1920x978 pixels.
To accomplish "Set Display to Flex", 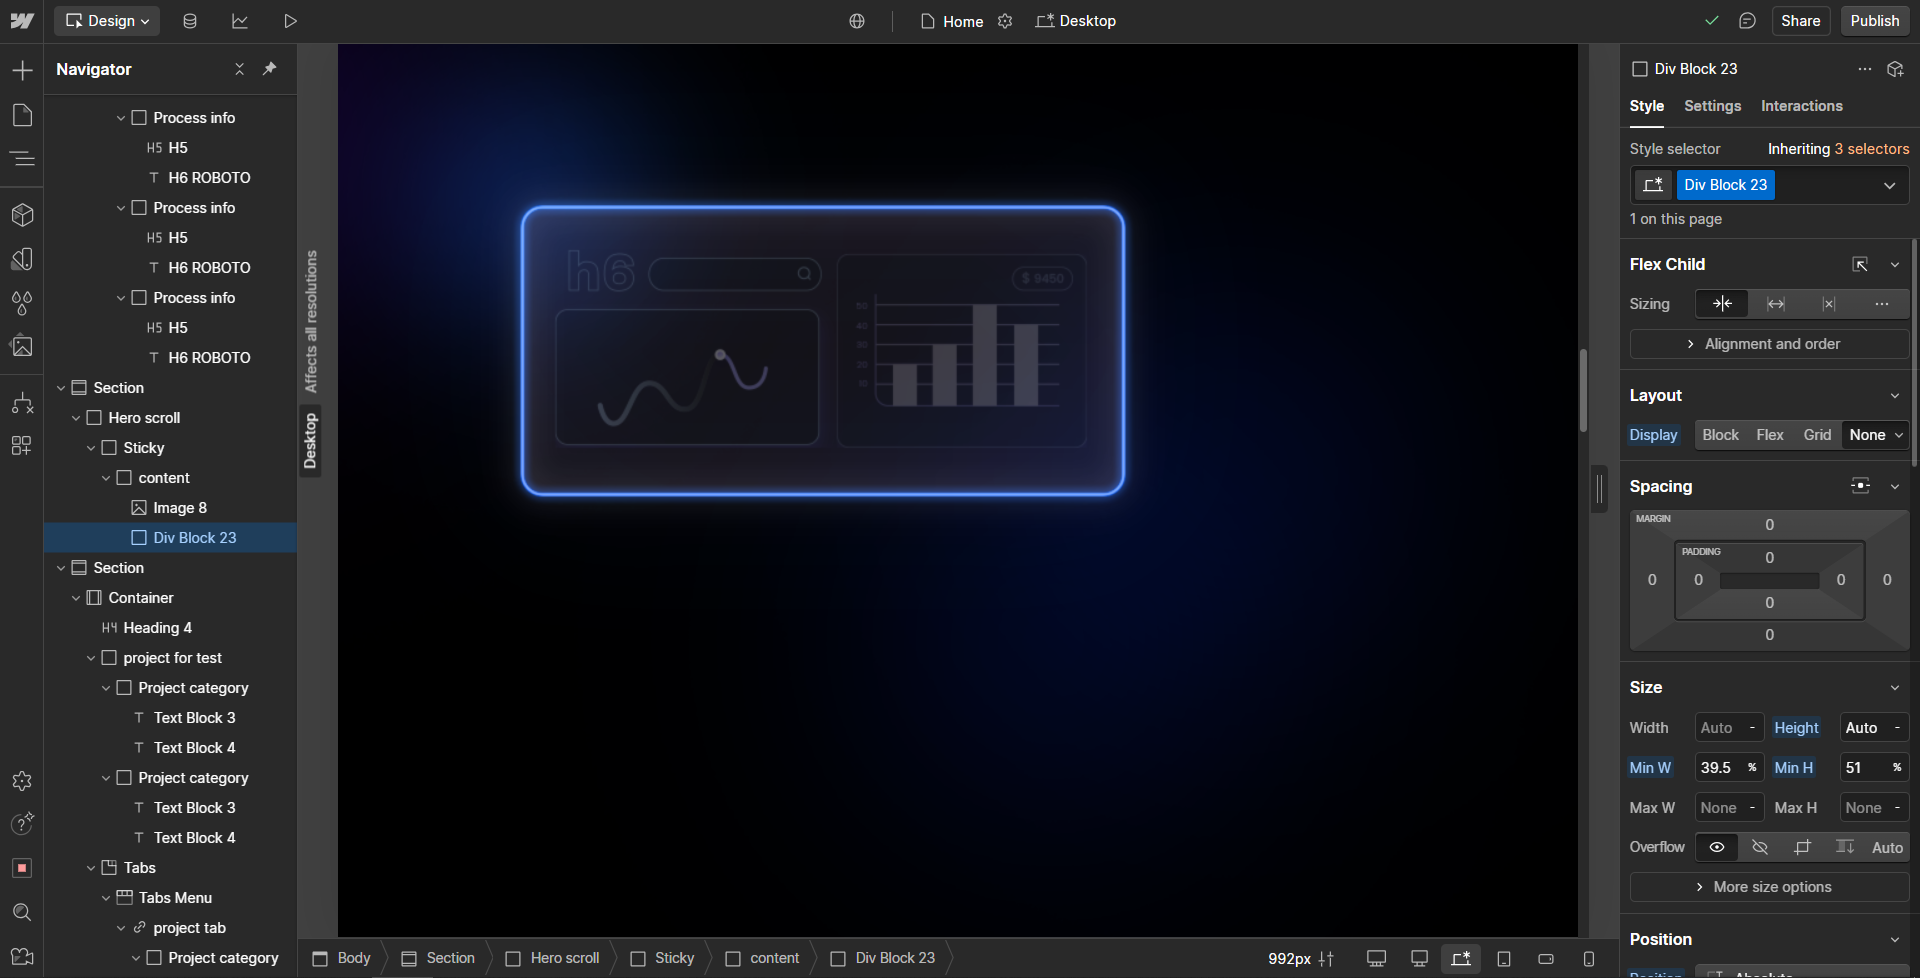I will coord(1769,435).
